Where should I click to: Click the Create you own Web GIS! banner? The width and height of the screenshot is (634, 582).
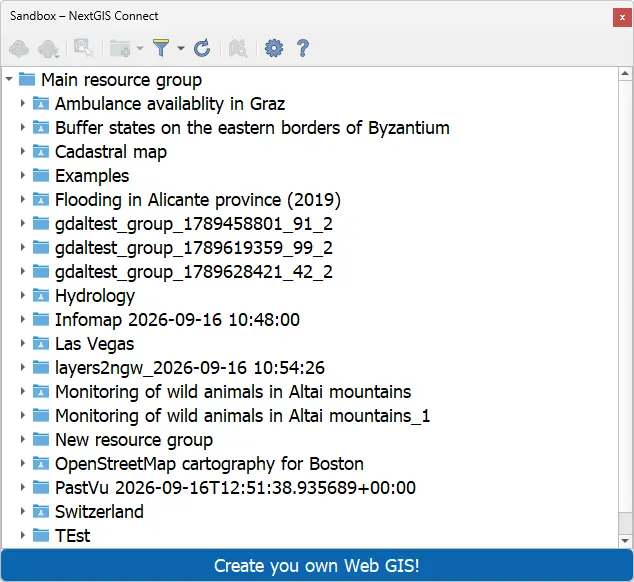coord(317,565)
